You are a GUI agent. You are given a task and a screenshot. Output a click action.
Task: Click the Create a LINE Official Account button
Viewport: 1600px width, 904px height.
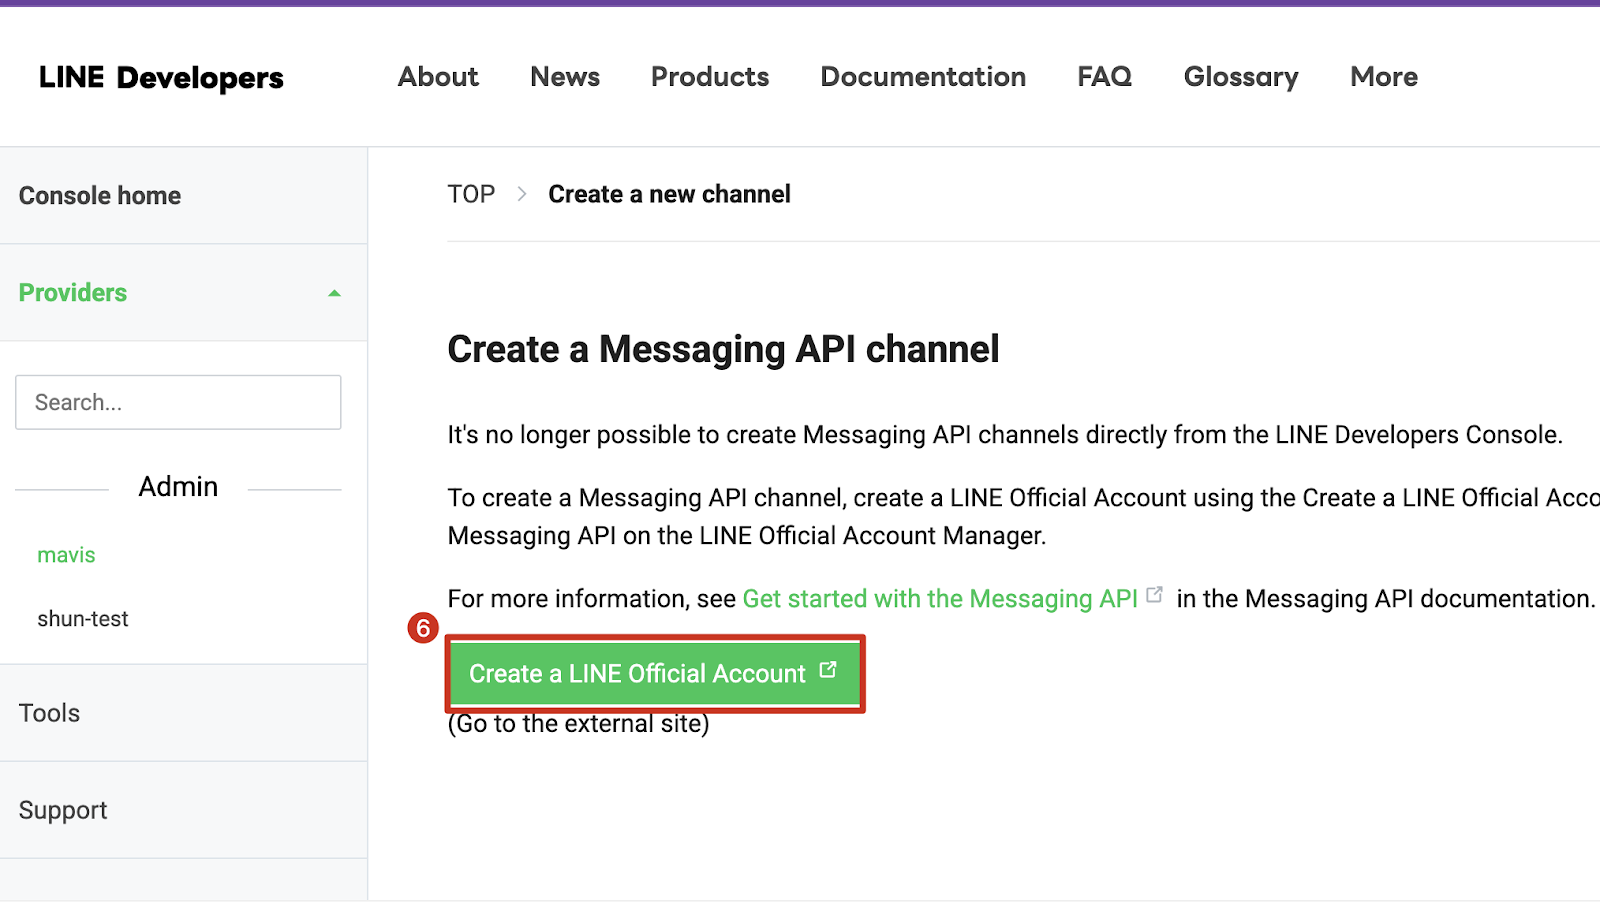(x=654, y=674)
